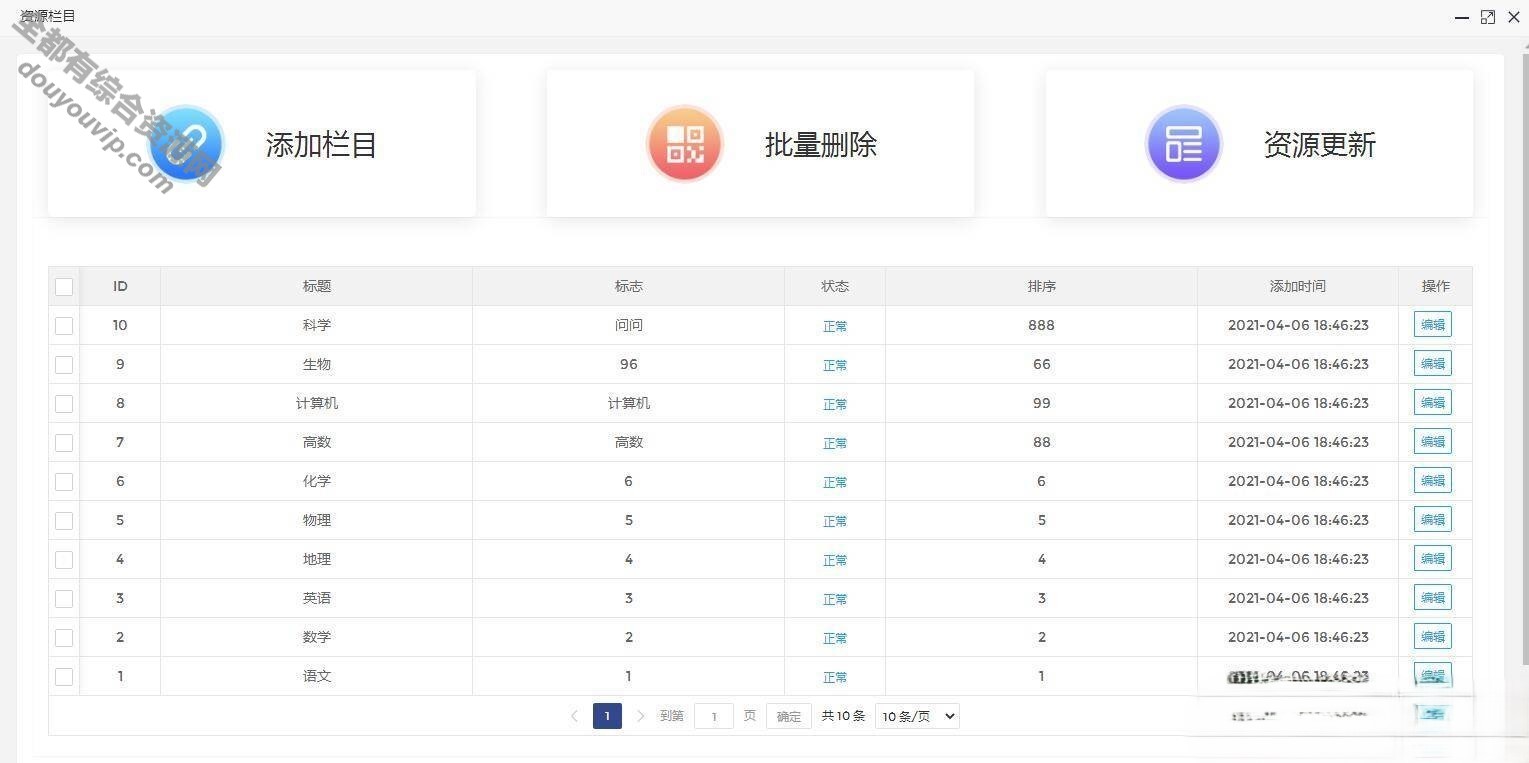Click the 正常 status in the 语文 row
The image size is (1529, 763).
tap(835, 677)
